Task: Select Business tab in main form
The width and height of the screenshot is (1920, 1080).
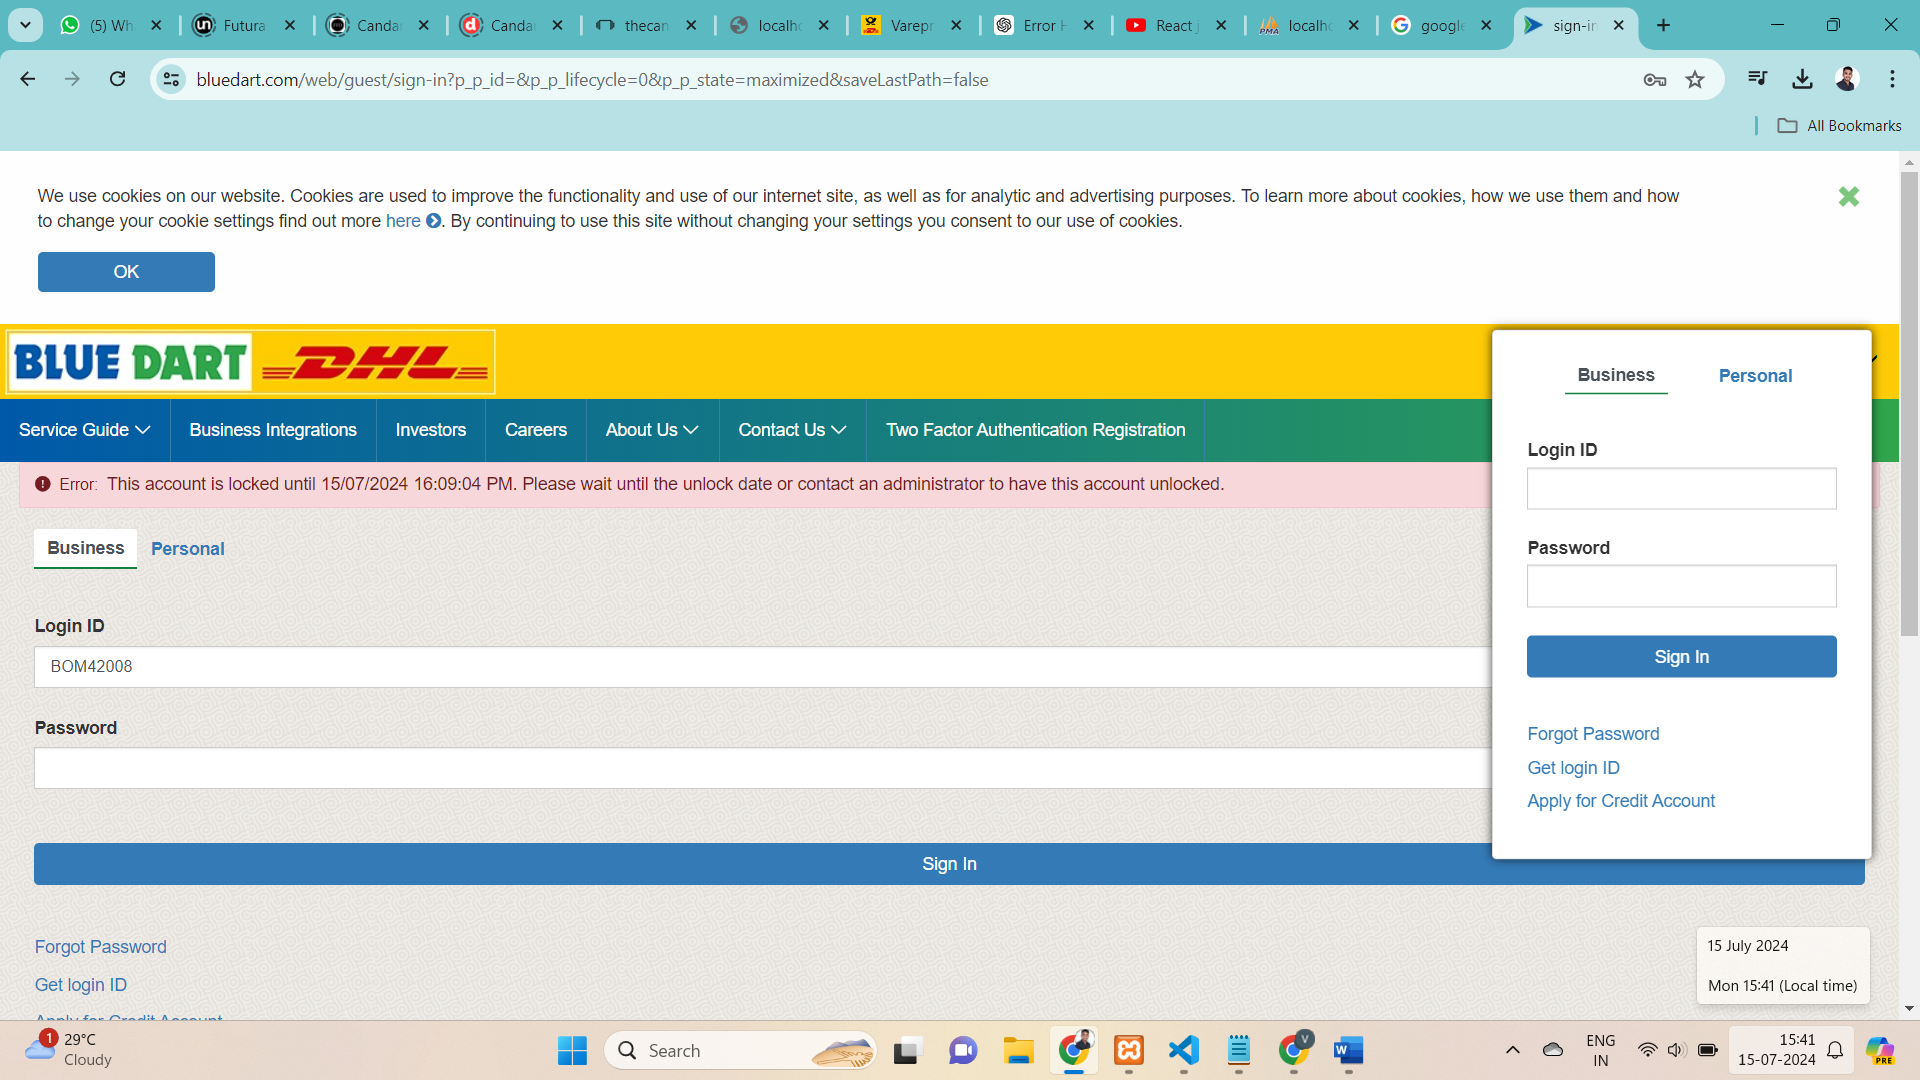Action: pos(86,548)
